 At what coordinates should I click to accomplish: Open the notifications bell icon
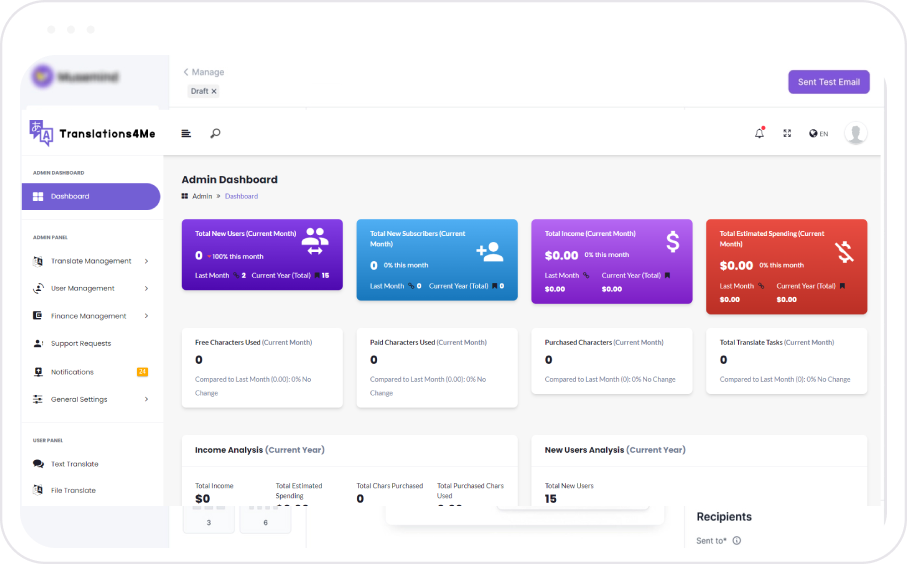pos(759,133)
